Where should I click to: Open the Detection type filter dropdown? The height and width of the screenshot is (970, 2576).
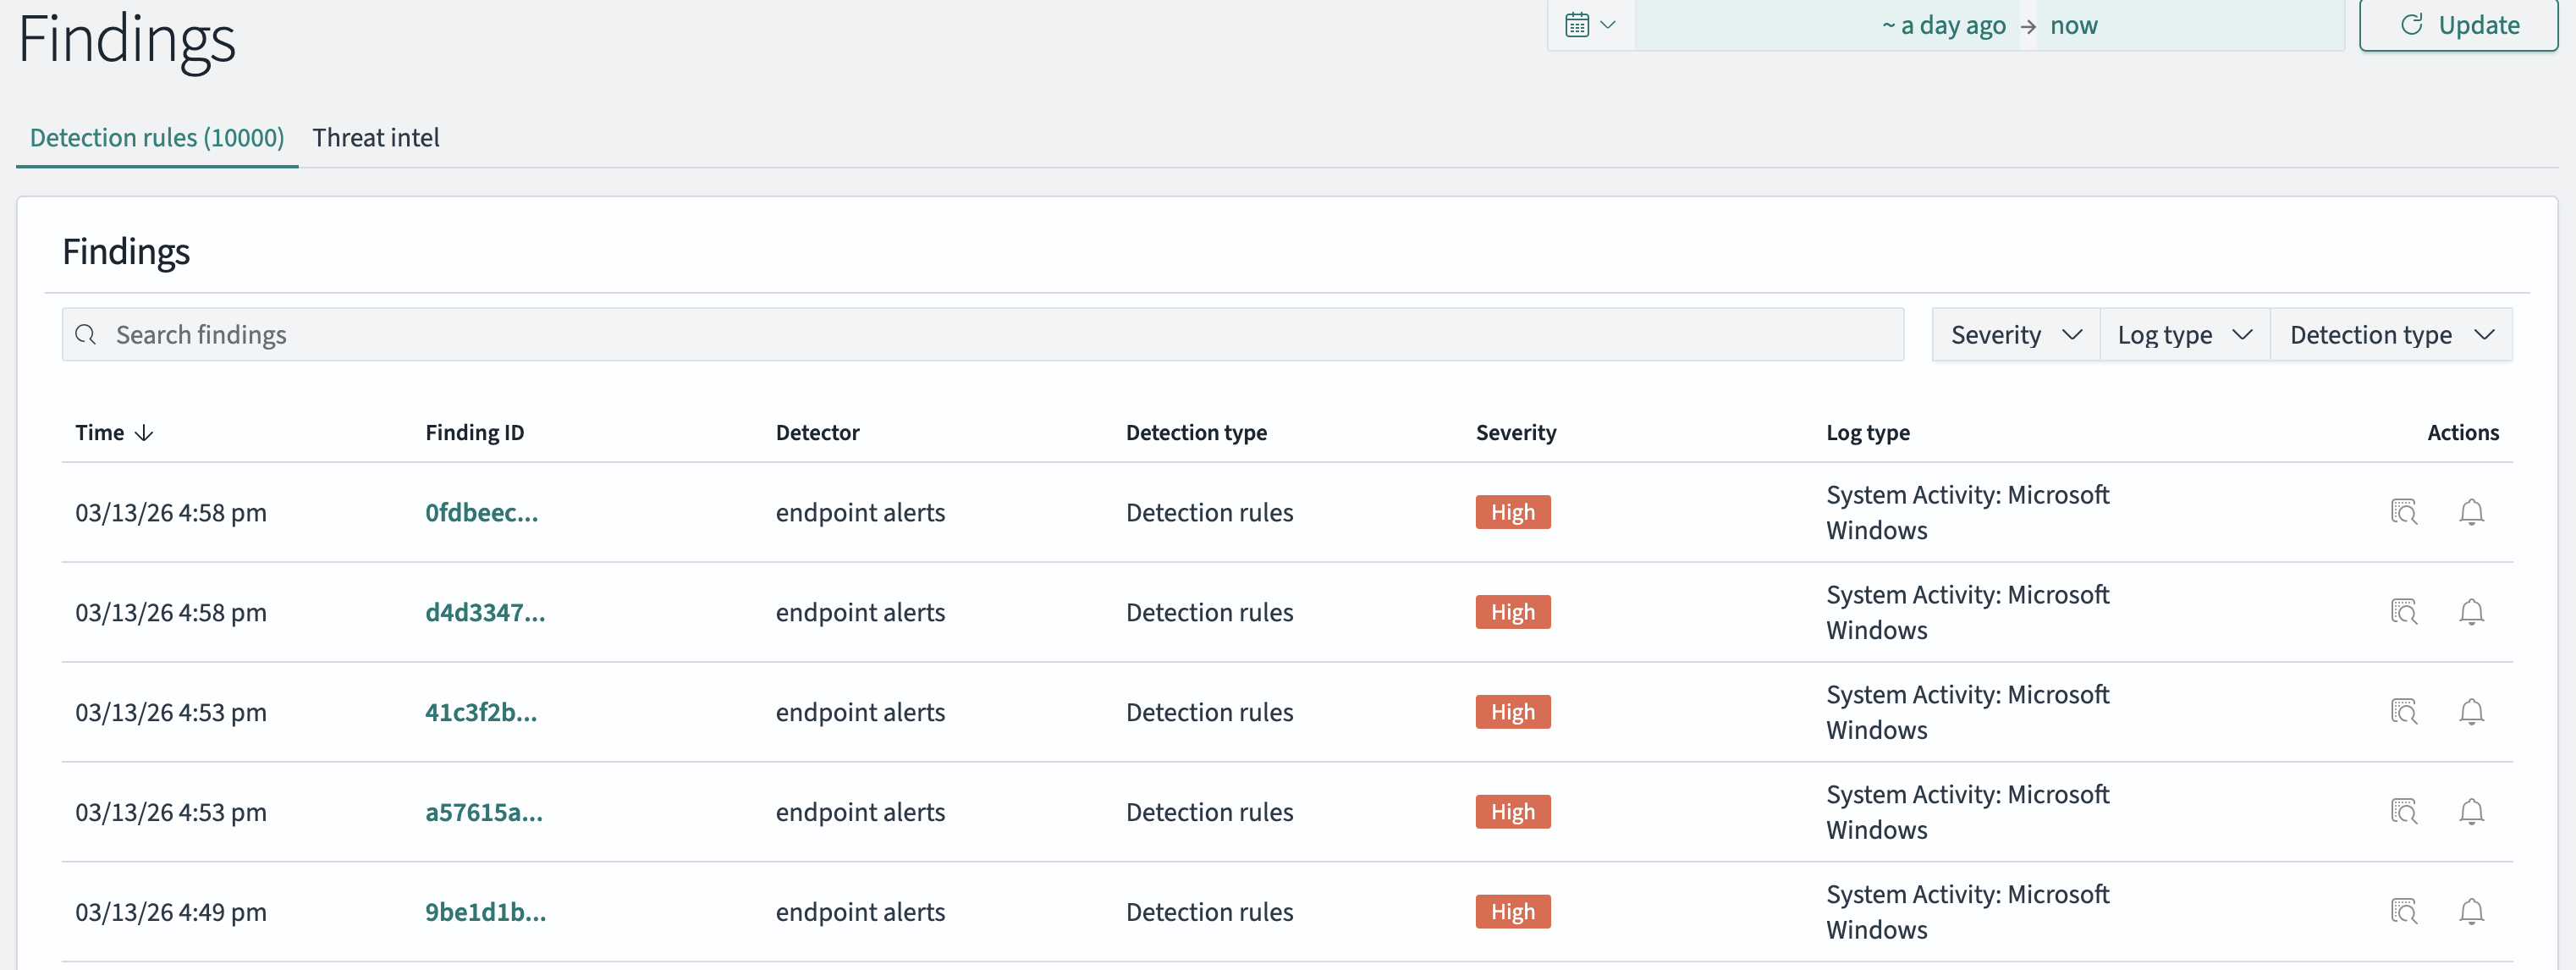2390,335
